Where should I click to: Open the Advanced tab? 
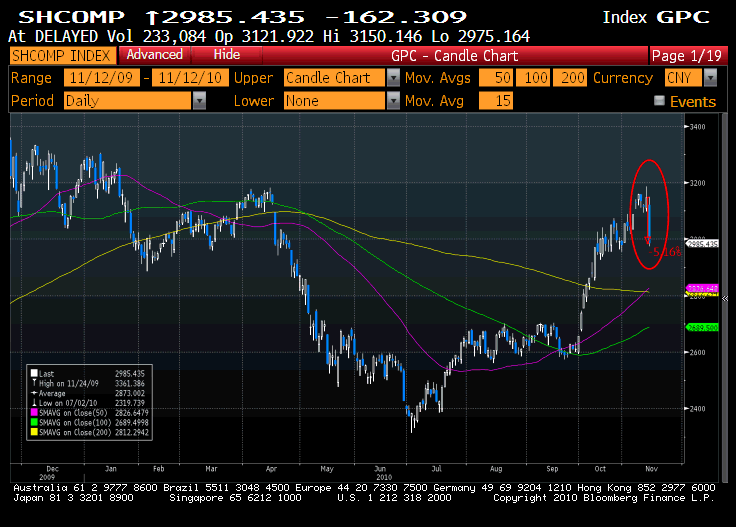pos(155,55)
